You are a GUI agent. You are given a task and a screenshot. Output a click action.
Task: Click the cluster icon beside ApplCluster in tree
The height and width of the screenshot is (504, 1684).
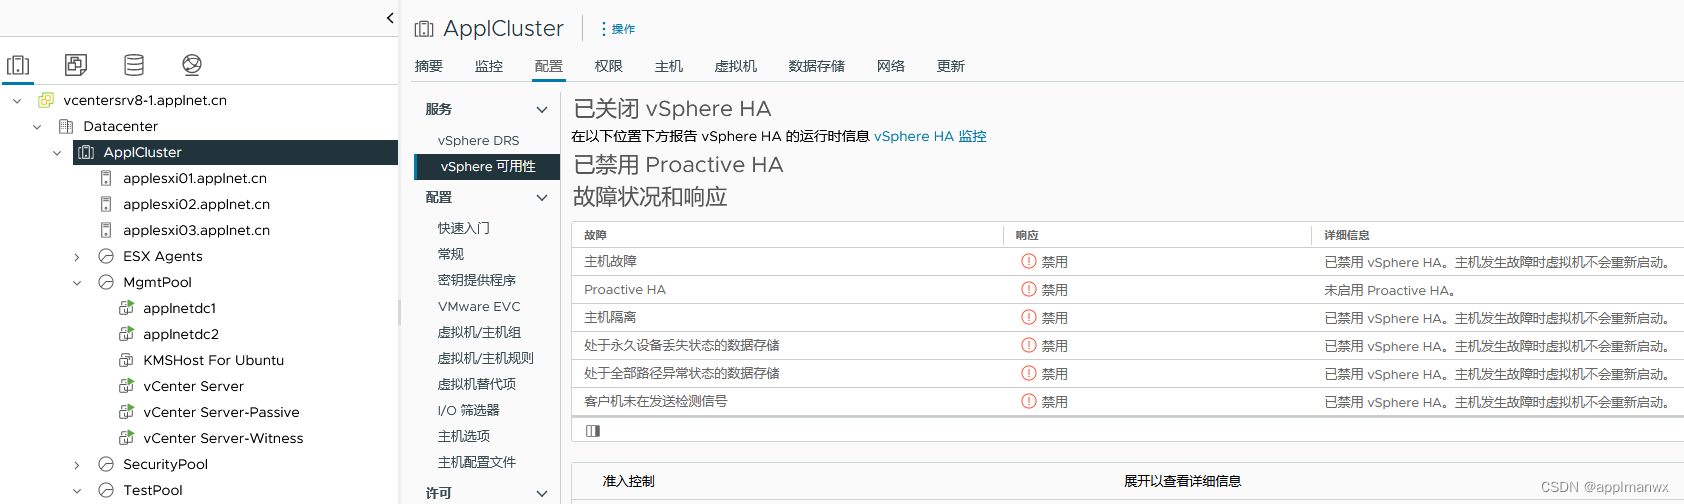[86, 152]
